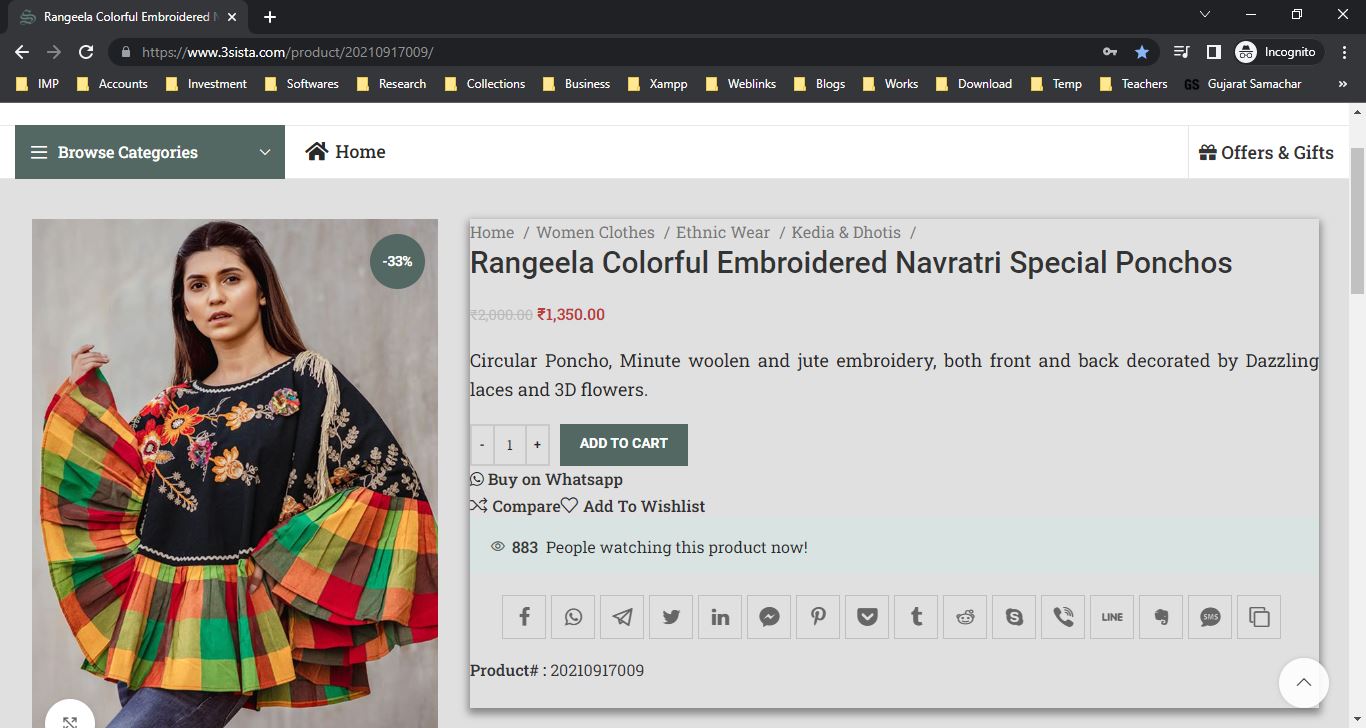Pin product on Pinterest
1366x728 pixels.
point(818,617)
